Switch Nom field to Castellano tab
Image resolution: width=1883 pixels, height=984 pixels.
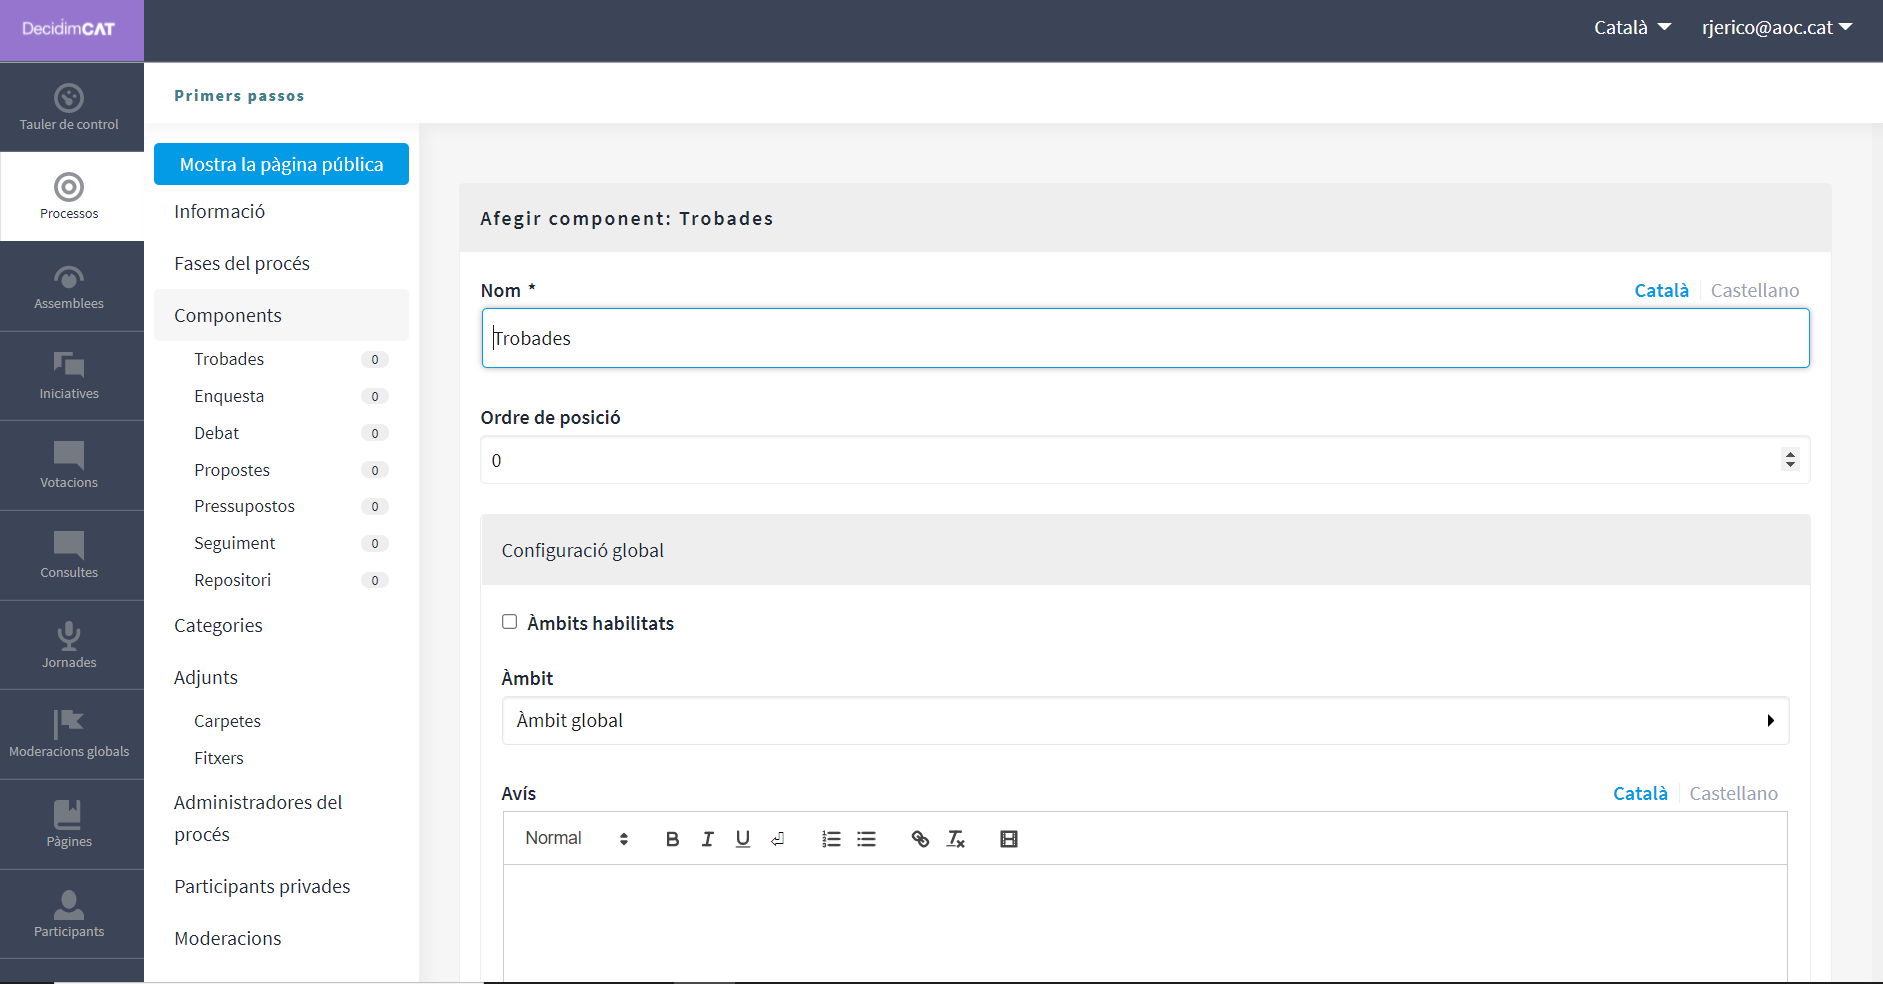tap(1755, 290)
